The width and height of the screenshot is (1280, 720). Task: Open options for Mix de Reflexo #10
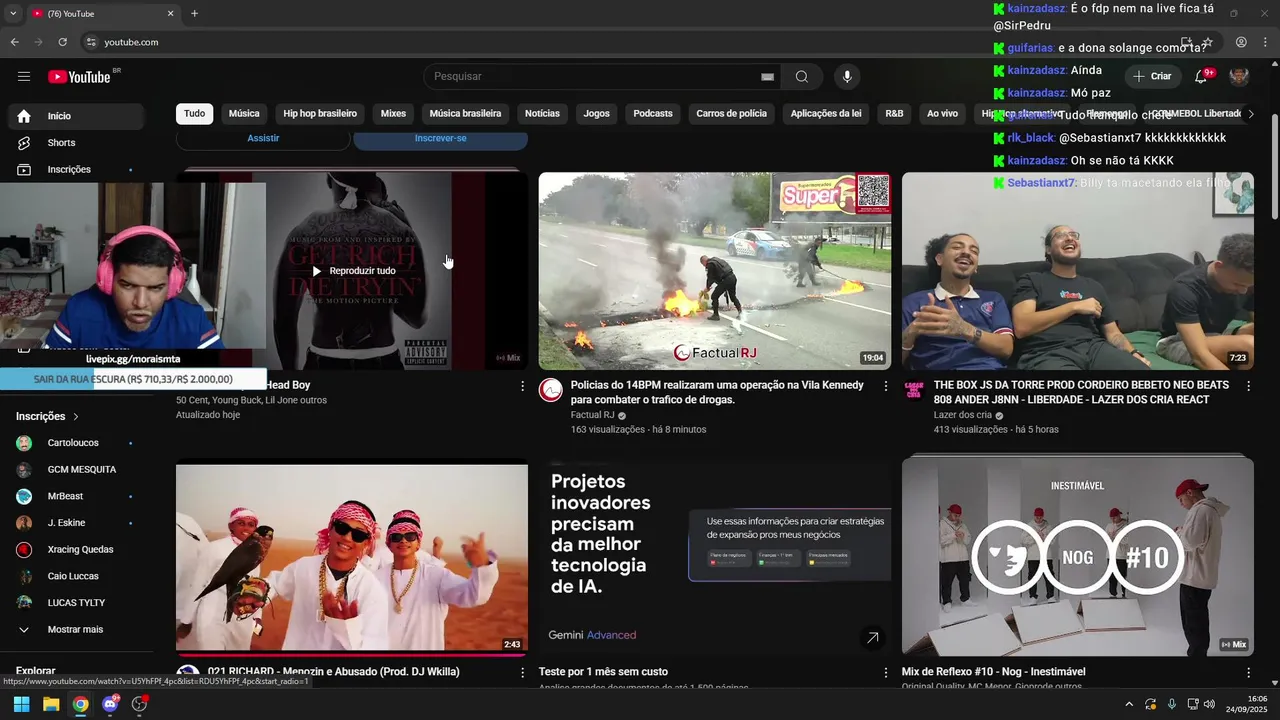(x=1248, y=672)
